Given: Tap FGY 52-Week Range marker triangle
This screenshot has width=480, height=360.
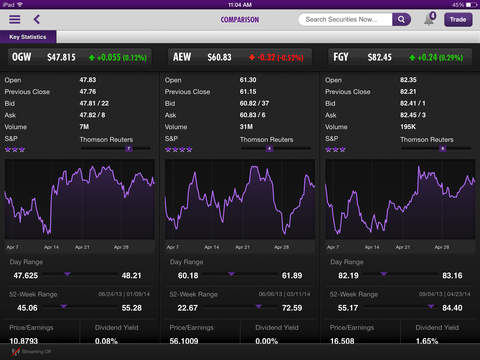Looking at the screenshot, I should pos(431,306).
